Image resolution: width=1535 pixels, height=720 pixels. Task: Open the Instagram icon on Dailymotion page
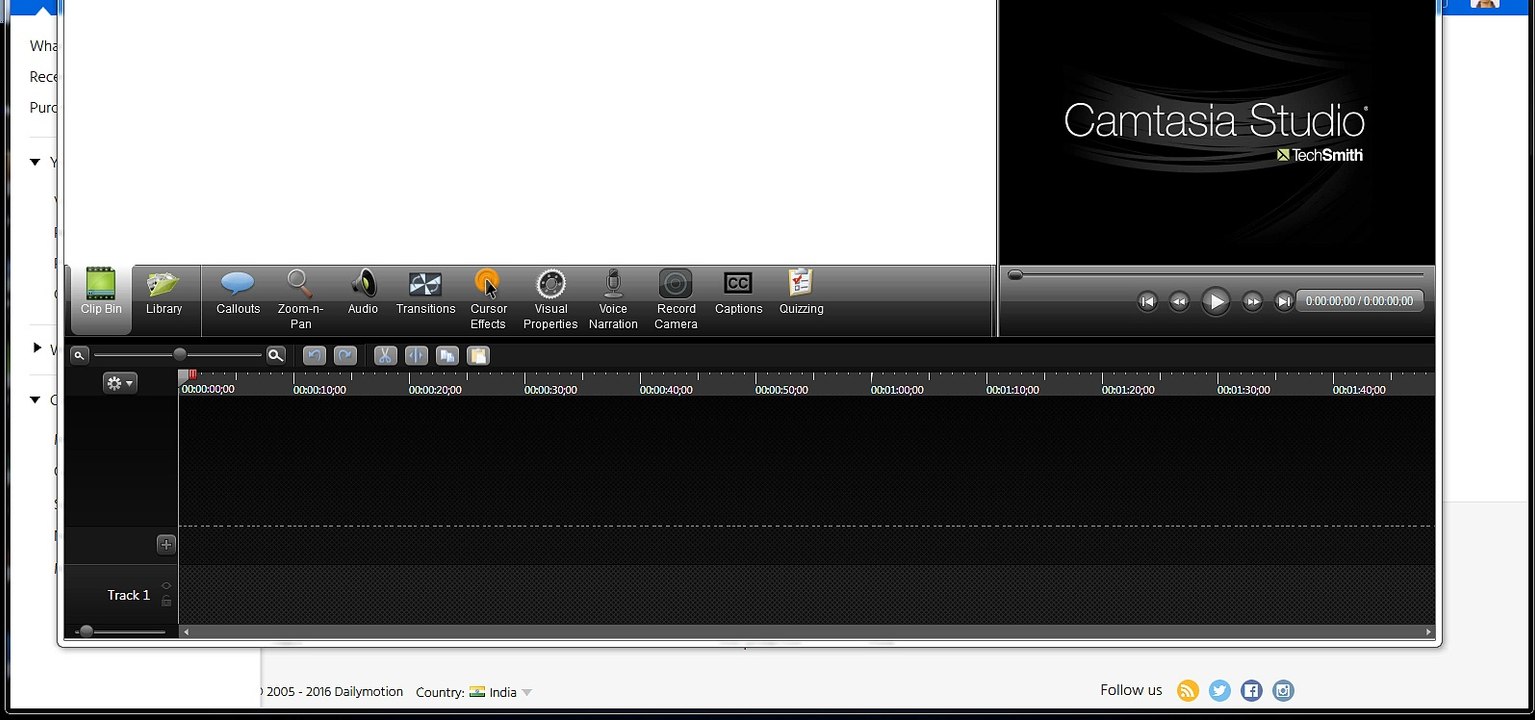click(1283, 690)
